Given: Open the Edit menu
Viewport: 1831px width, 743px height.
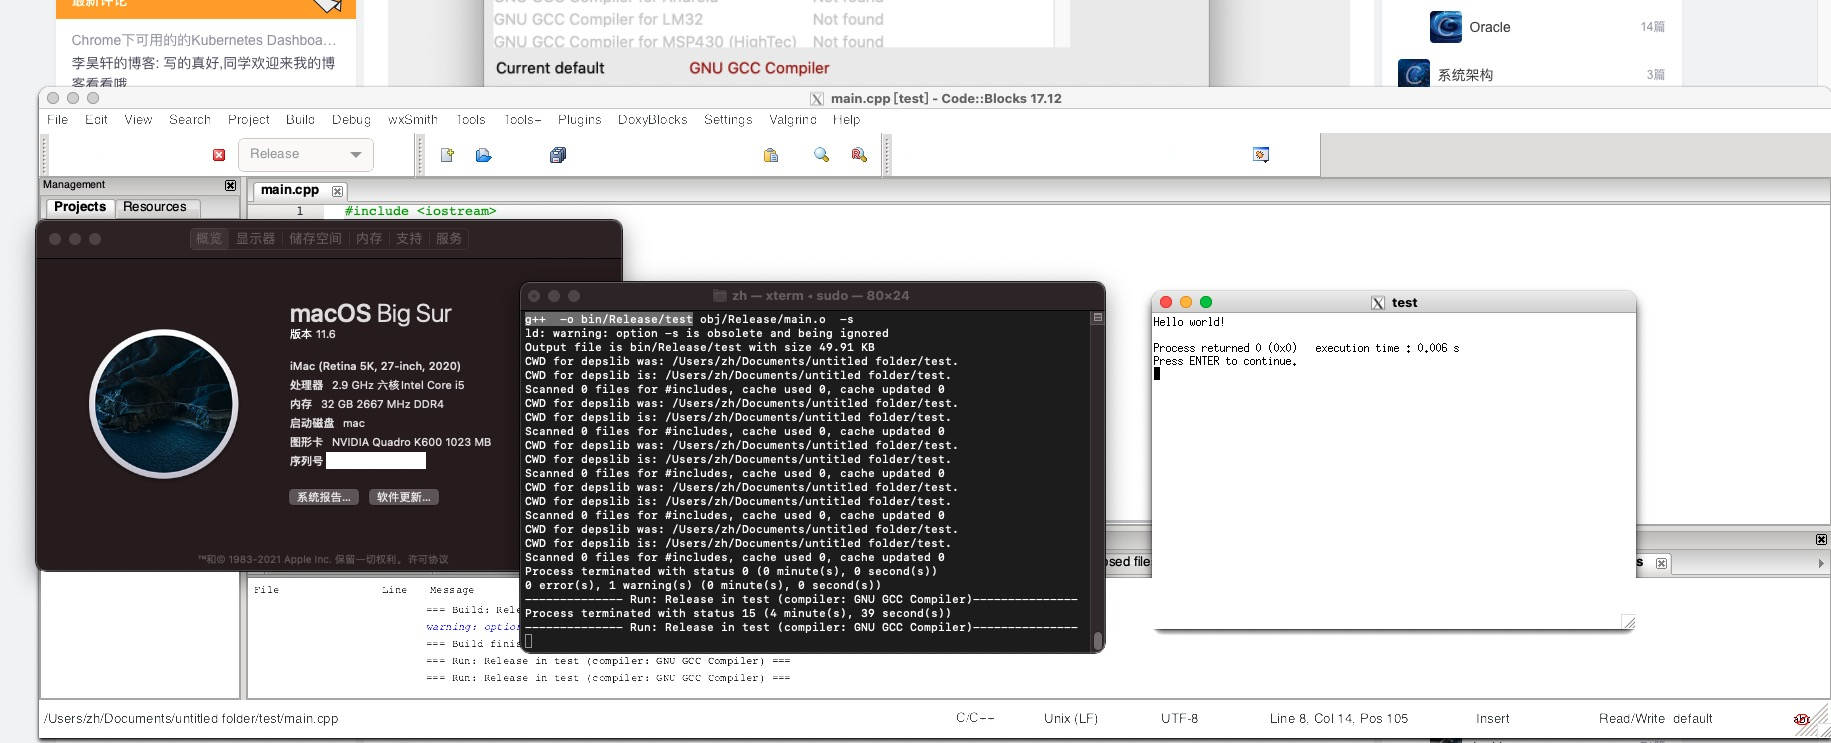Looking at the screenshot, I should click(x=96, y=120).
